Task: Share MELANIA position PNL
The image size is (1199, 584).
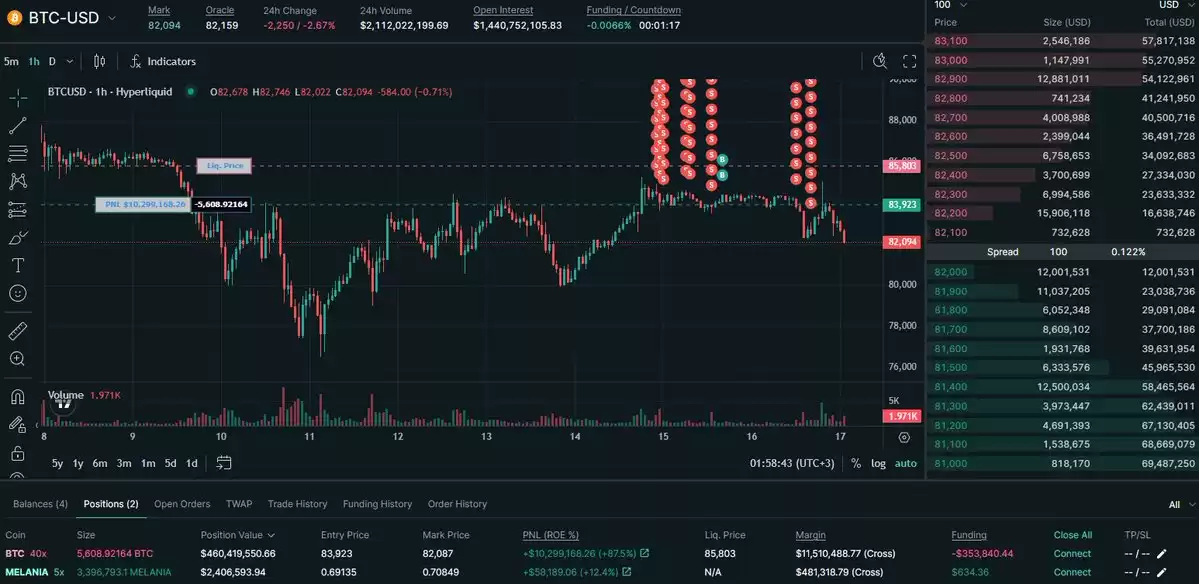Action: point(627,572)
